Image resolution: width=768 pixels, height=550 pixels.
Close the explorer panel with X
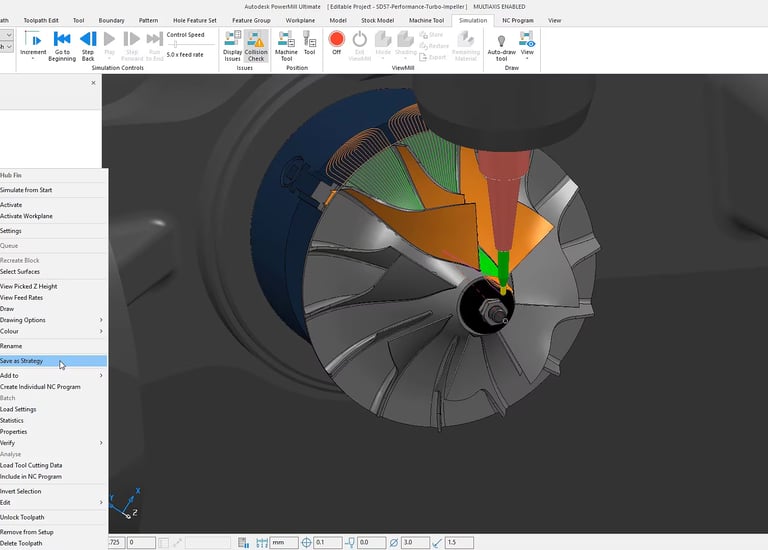(94, 83)
